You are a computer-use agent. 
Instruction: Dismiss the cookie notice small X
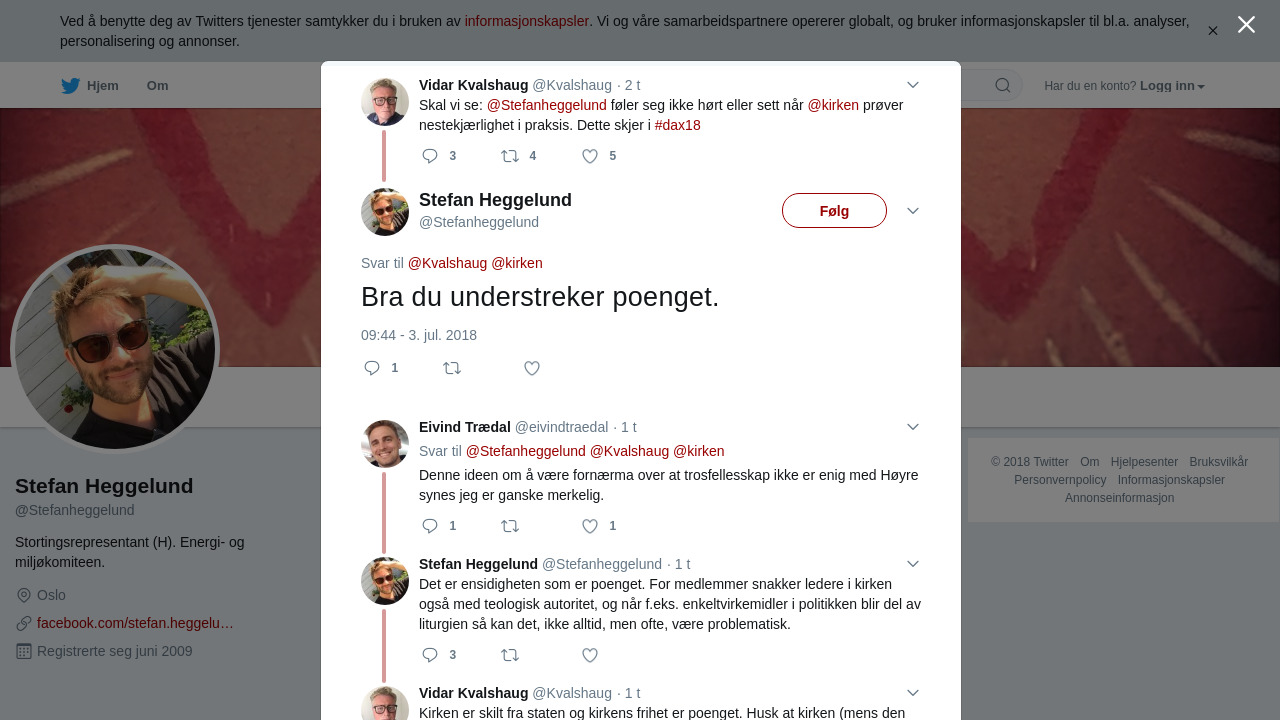pyautogui.click(x=1212, y=31)
